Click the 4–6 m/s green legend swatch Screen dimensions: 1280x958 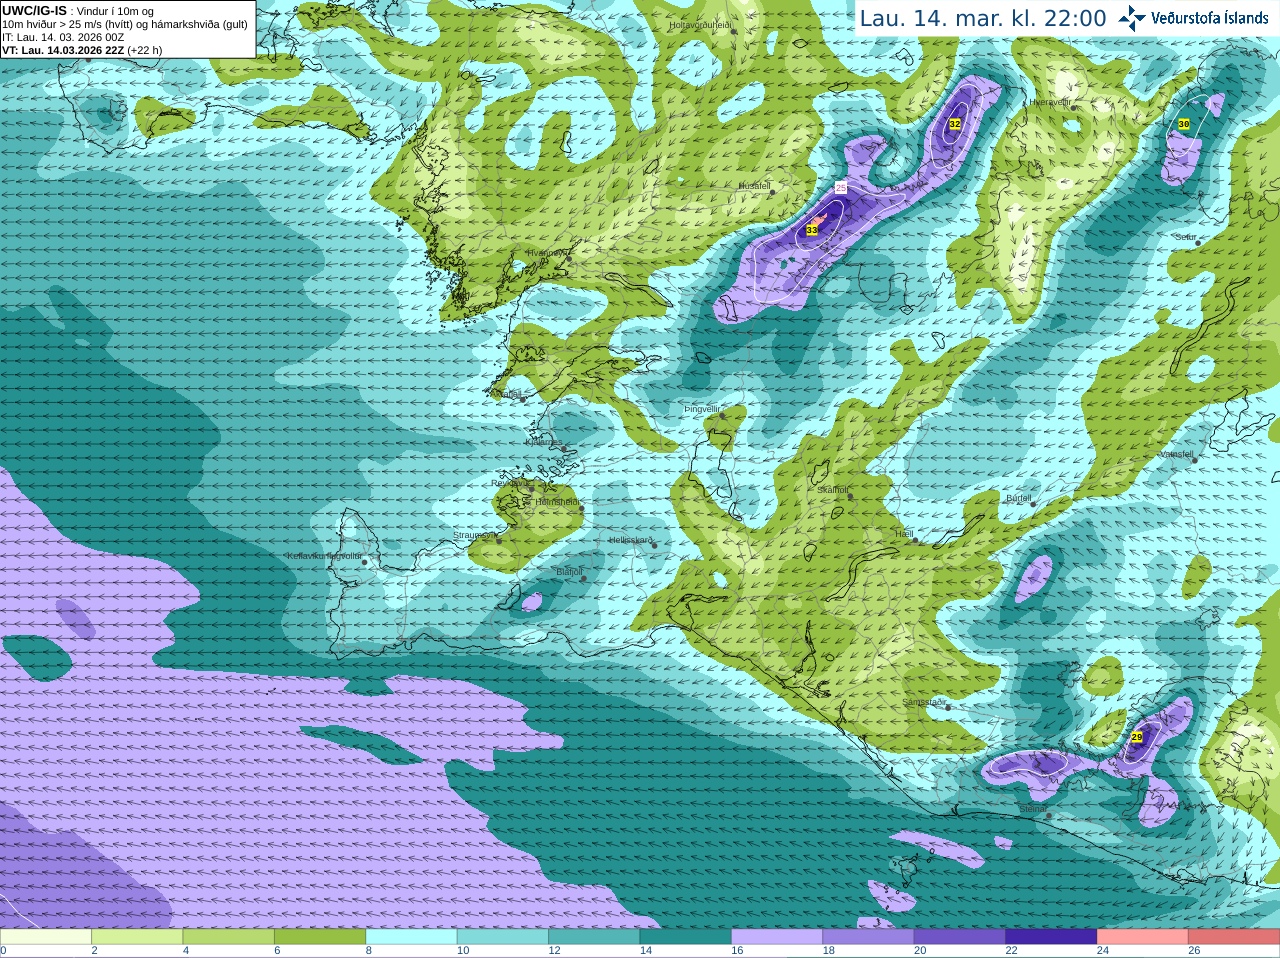pyautogui.click(x=229, y=937)
